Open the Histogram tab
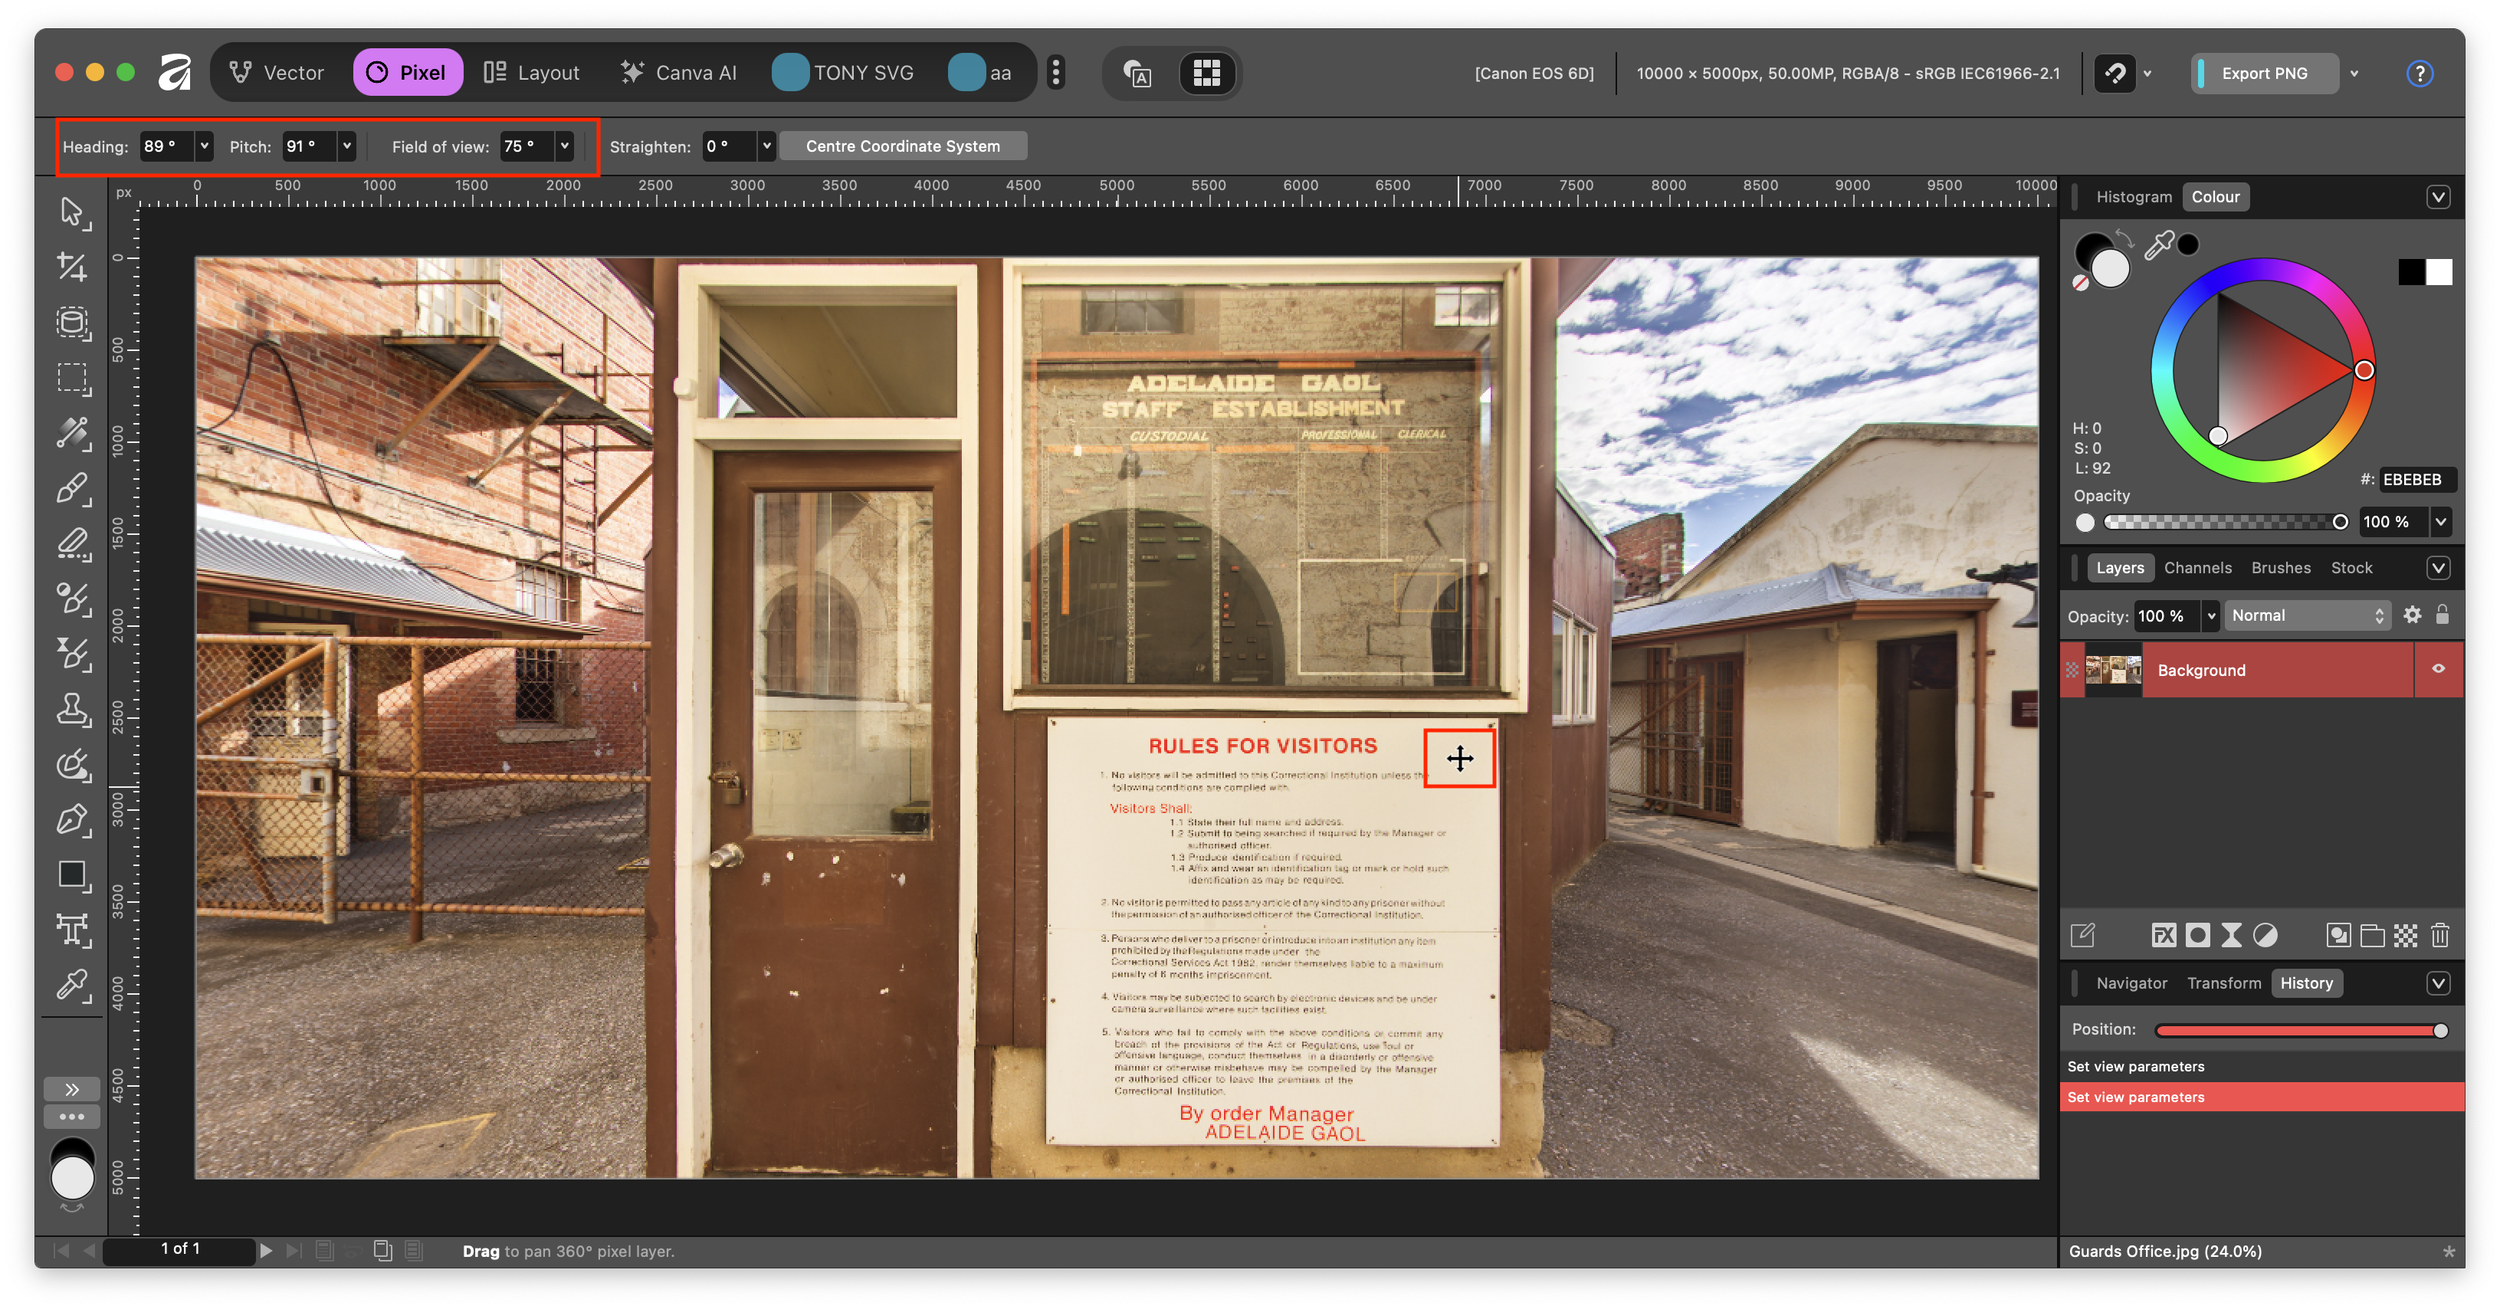 click(2133, 197)
